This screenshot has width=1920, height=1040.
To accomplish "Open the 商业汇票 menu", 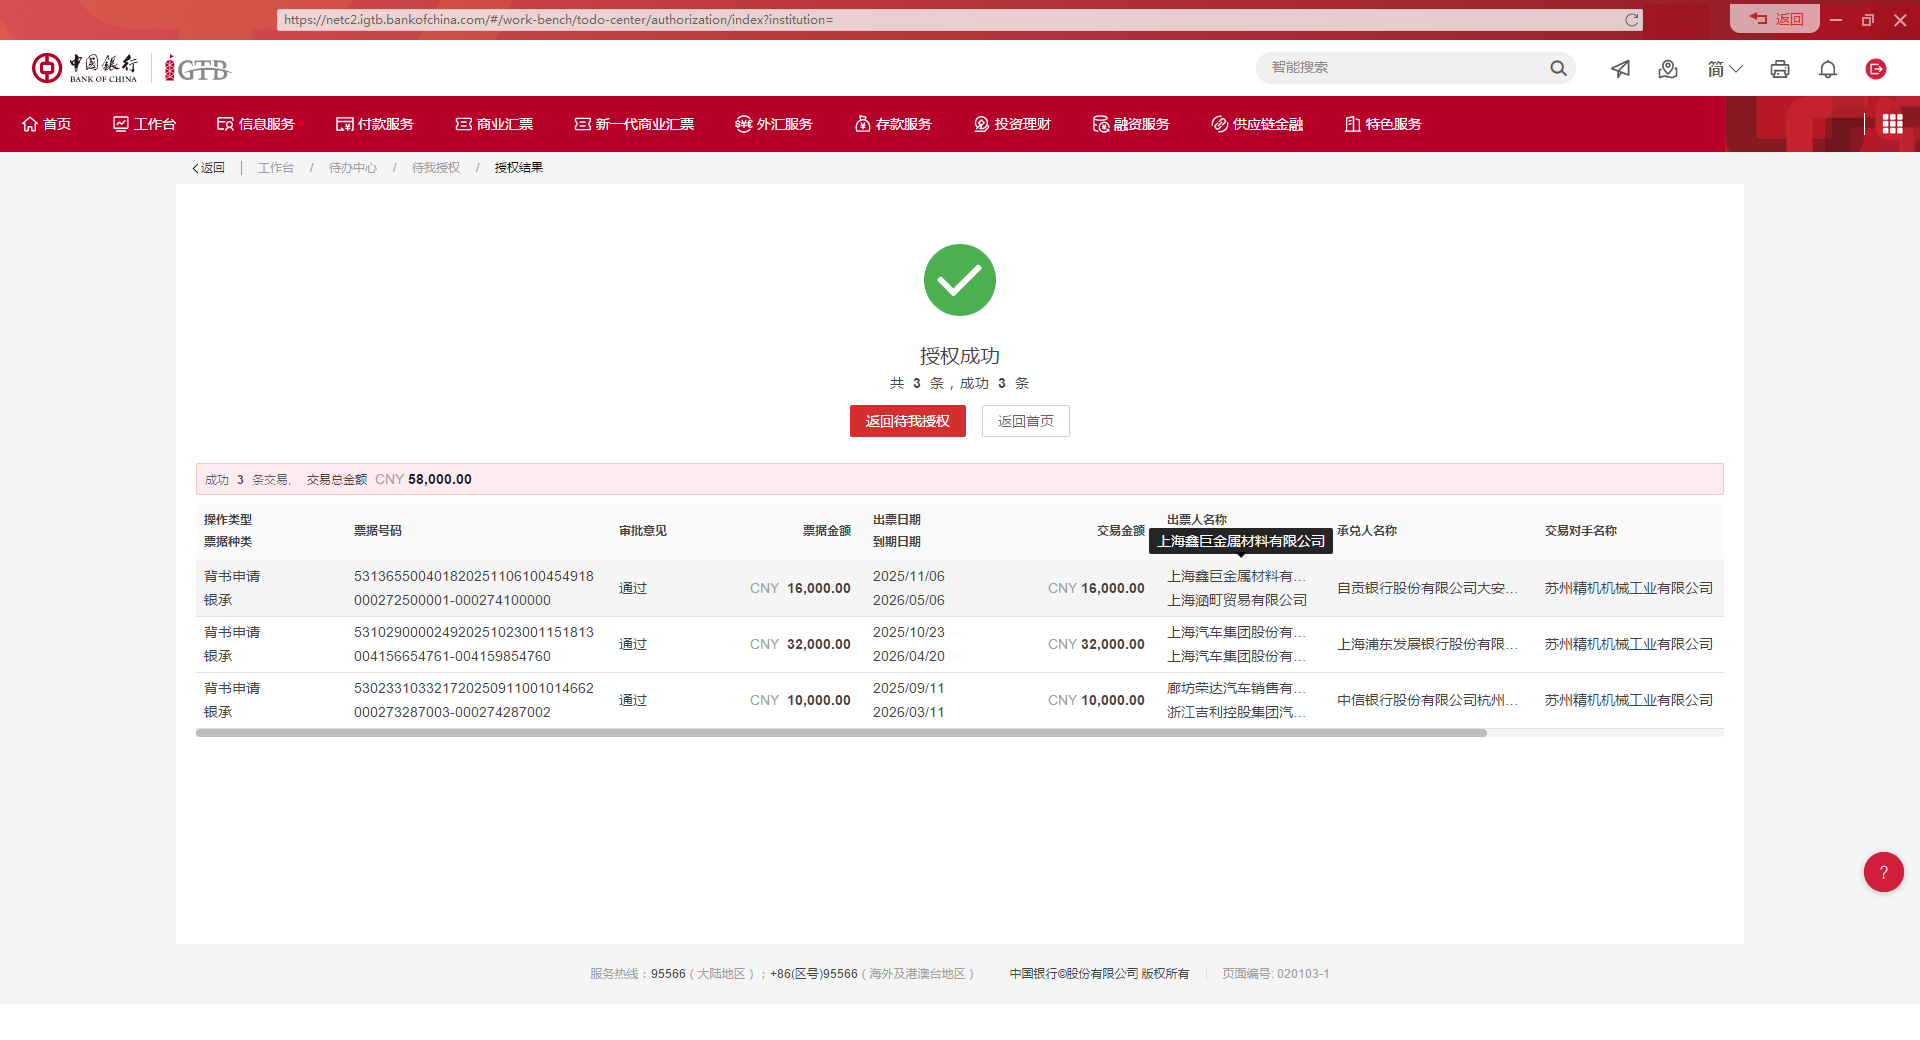I will [x=494, y=124].
